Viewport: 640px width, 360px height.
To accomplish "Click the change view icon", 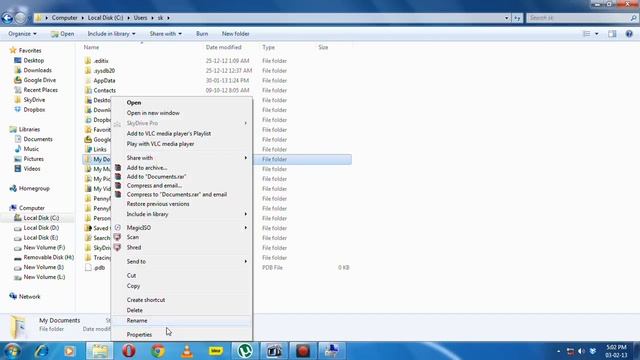I will 587,34.
